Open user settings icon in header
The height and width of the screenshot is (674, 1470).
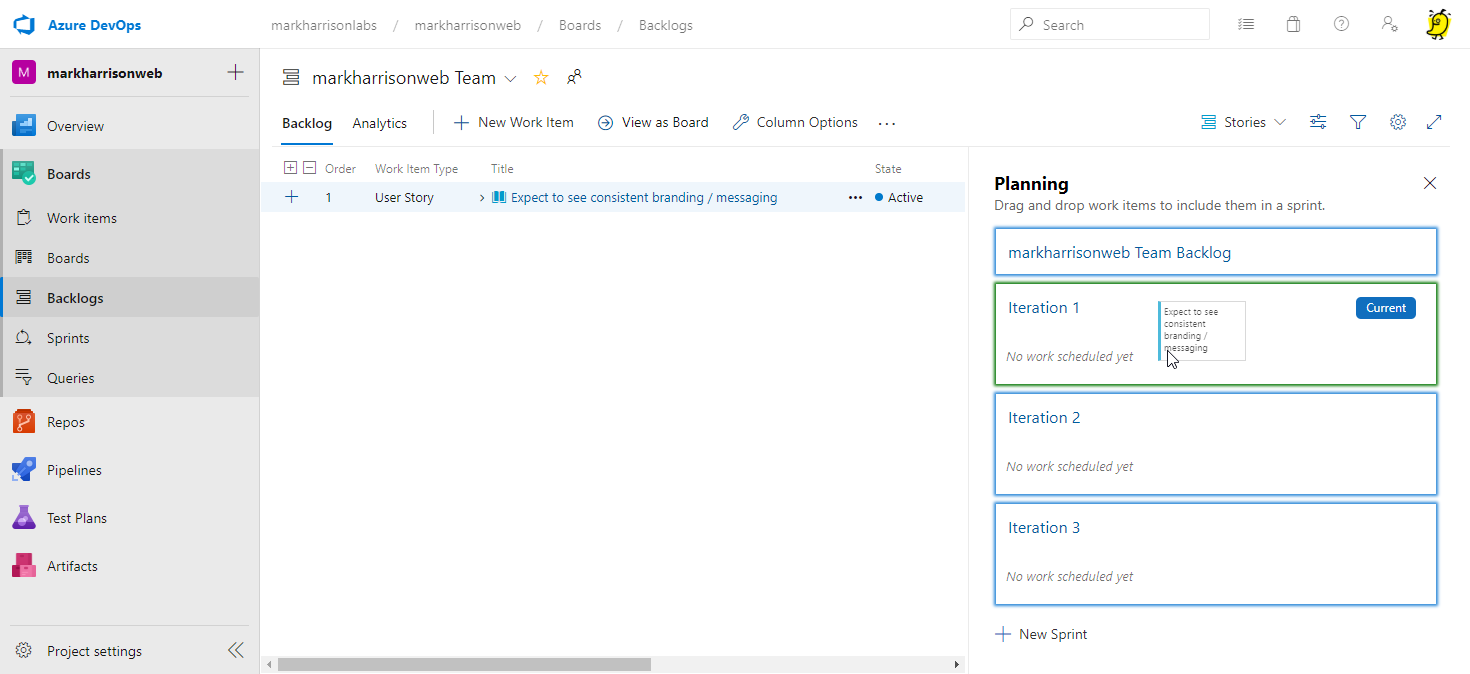[x=1389, y=25]
